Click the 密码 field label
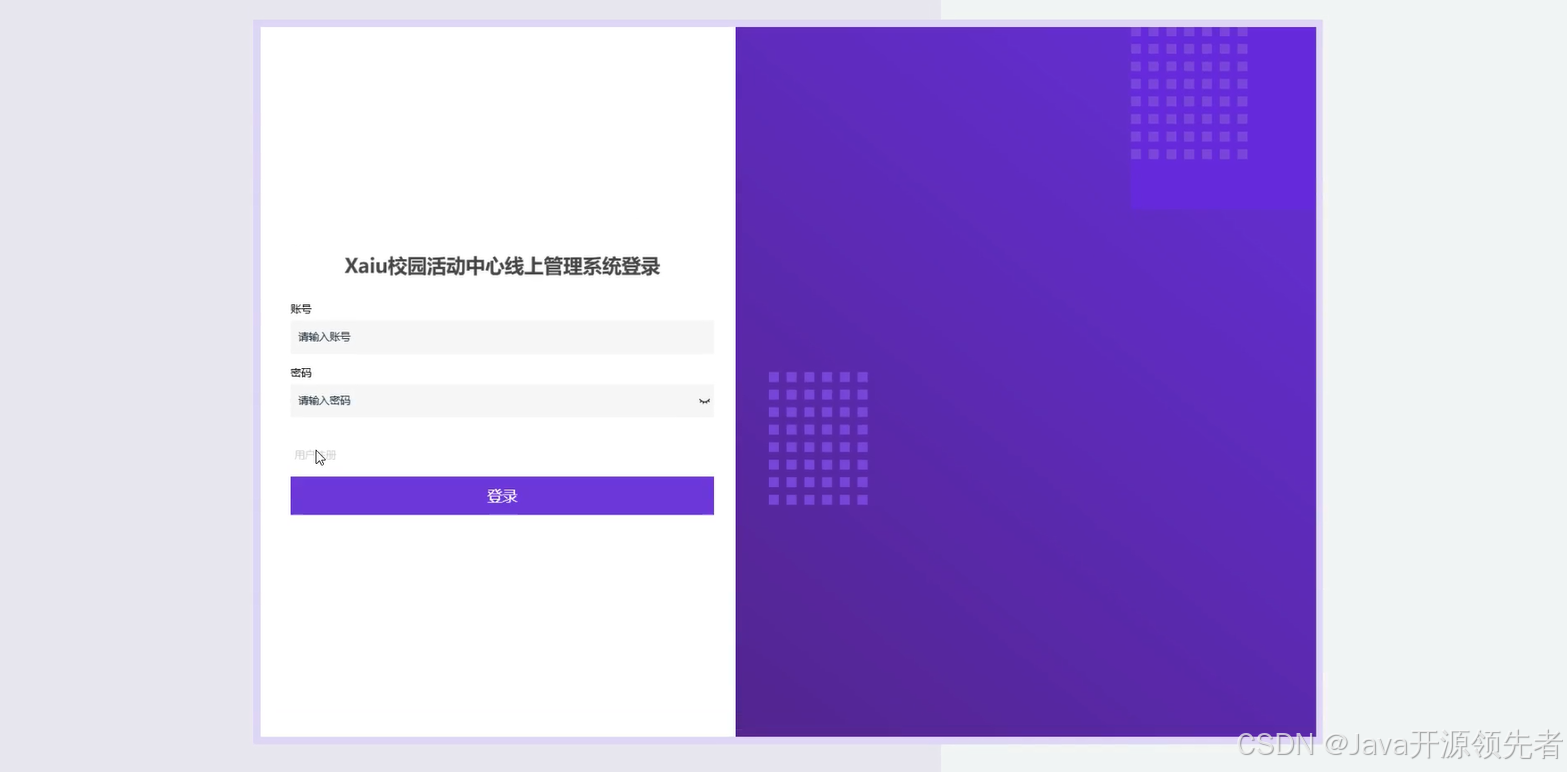This screenshot has width=1567, height=772. point(300,372)
